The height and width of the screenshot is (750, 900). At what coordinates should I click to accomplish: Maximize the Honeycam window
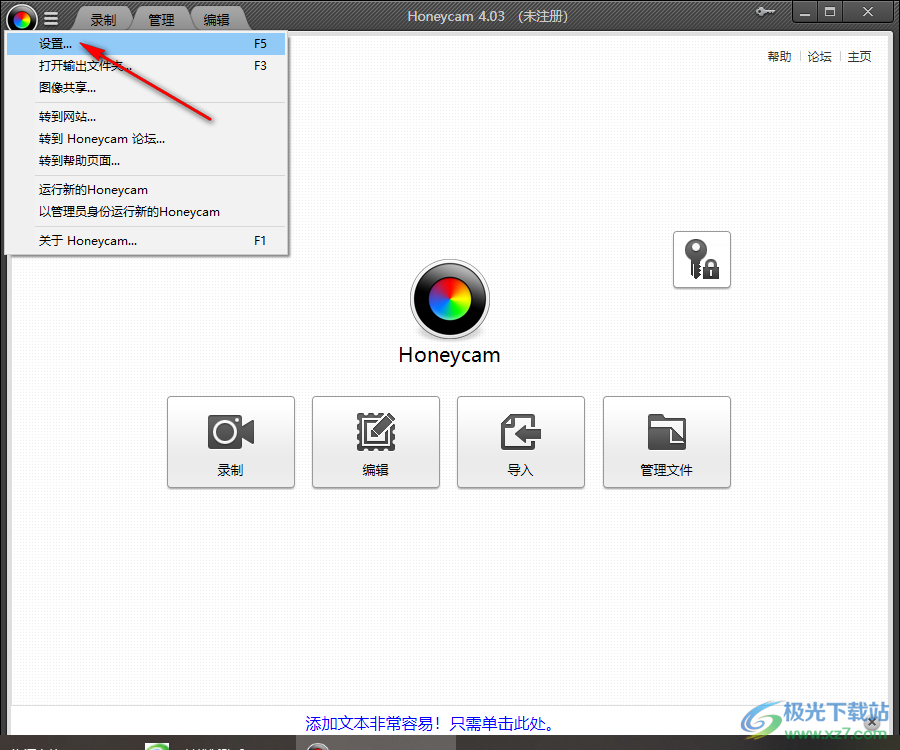(830, 12)
